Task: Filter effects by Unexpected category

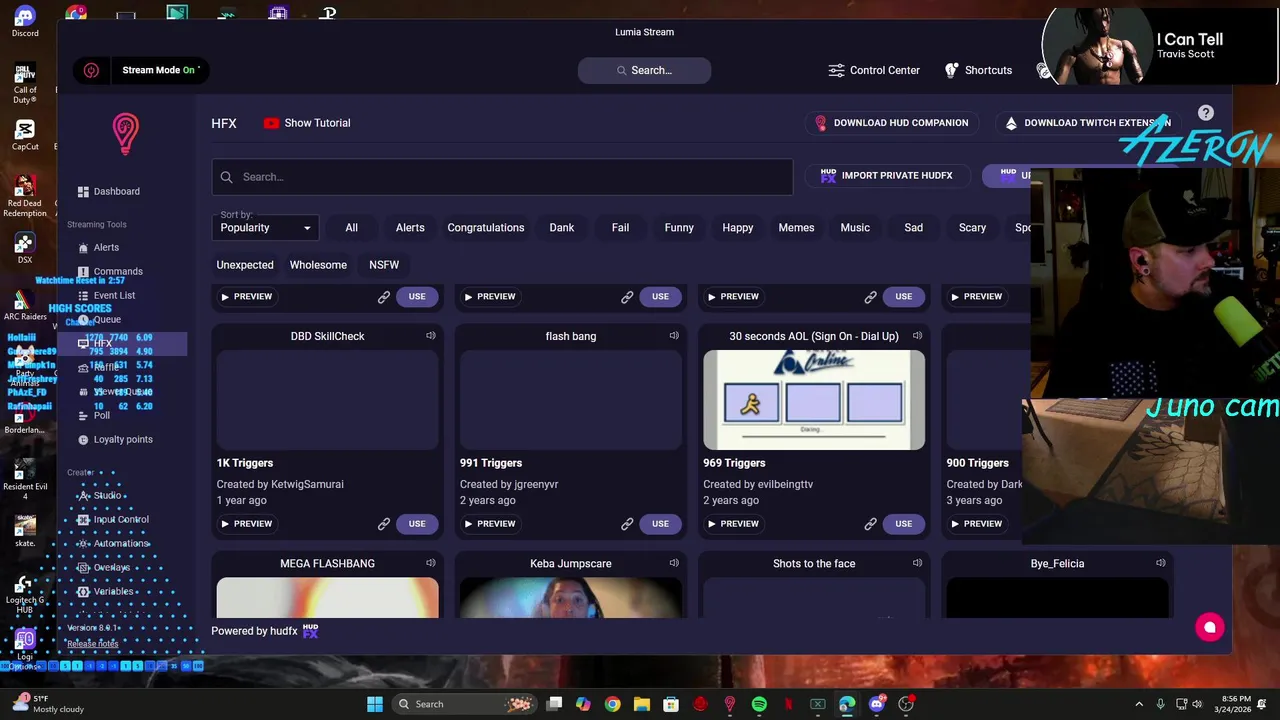Action: coord(245,265)
